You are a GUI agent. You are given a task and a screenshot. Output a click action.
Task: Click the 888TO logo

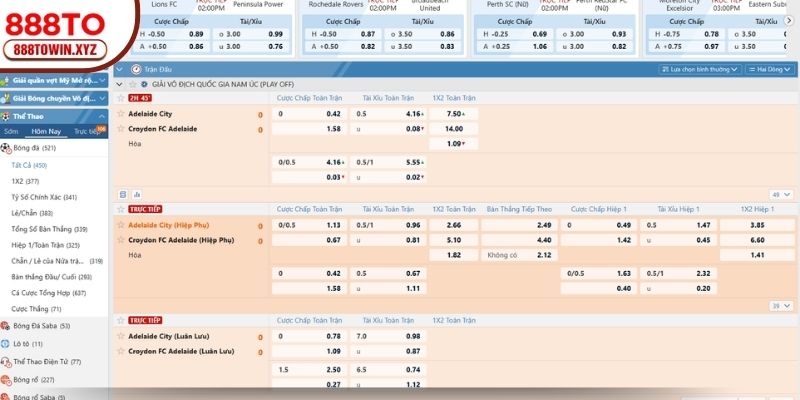[x=55, y=24]
